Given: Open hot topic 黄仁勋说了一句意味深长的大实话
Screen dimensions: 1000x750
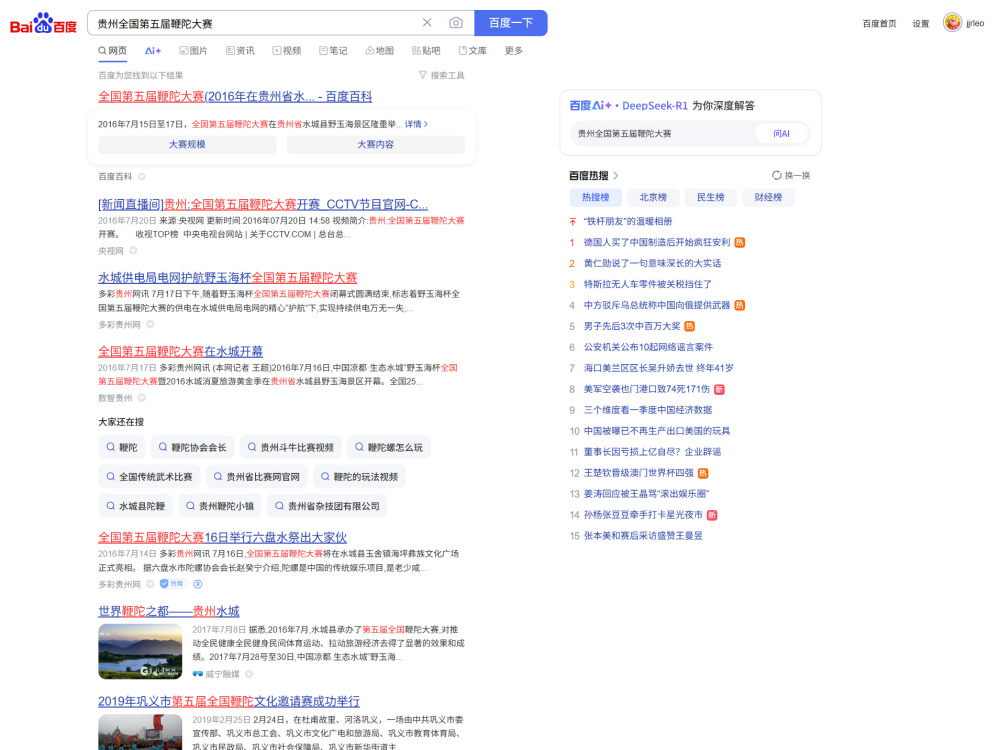Looking at the screenshot, I should click(652, 263).
